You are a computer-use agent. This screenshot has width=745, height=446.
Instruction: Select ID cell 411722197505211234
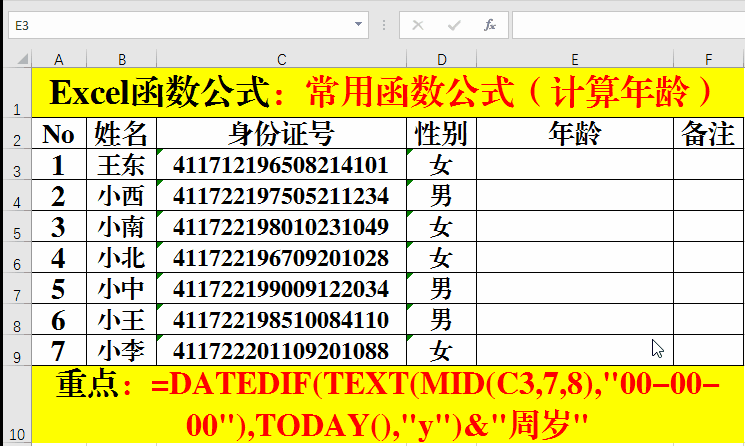tap(282, 195)
